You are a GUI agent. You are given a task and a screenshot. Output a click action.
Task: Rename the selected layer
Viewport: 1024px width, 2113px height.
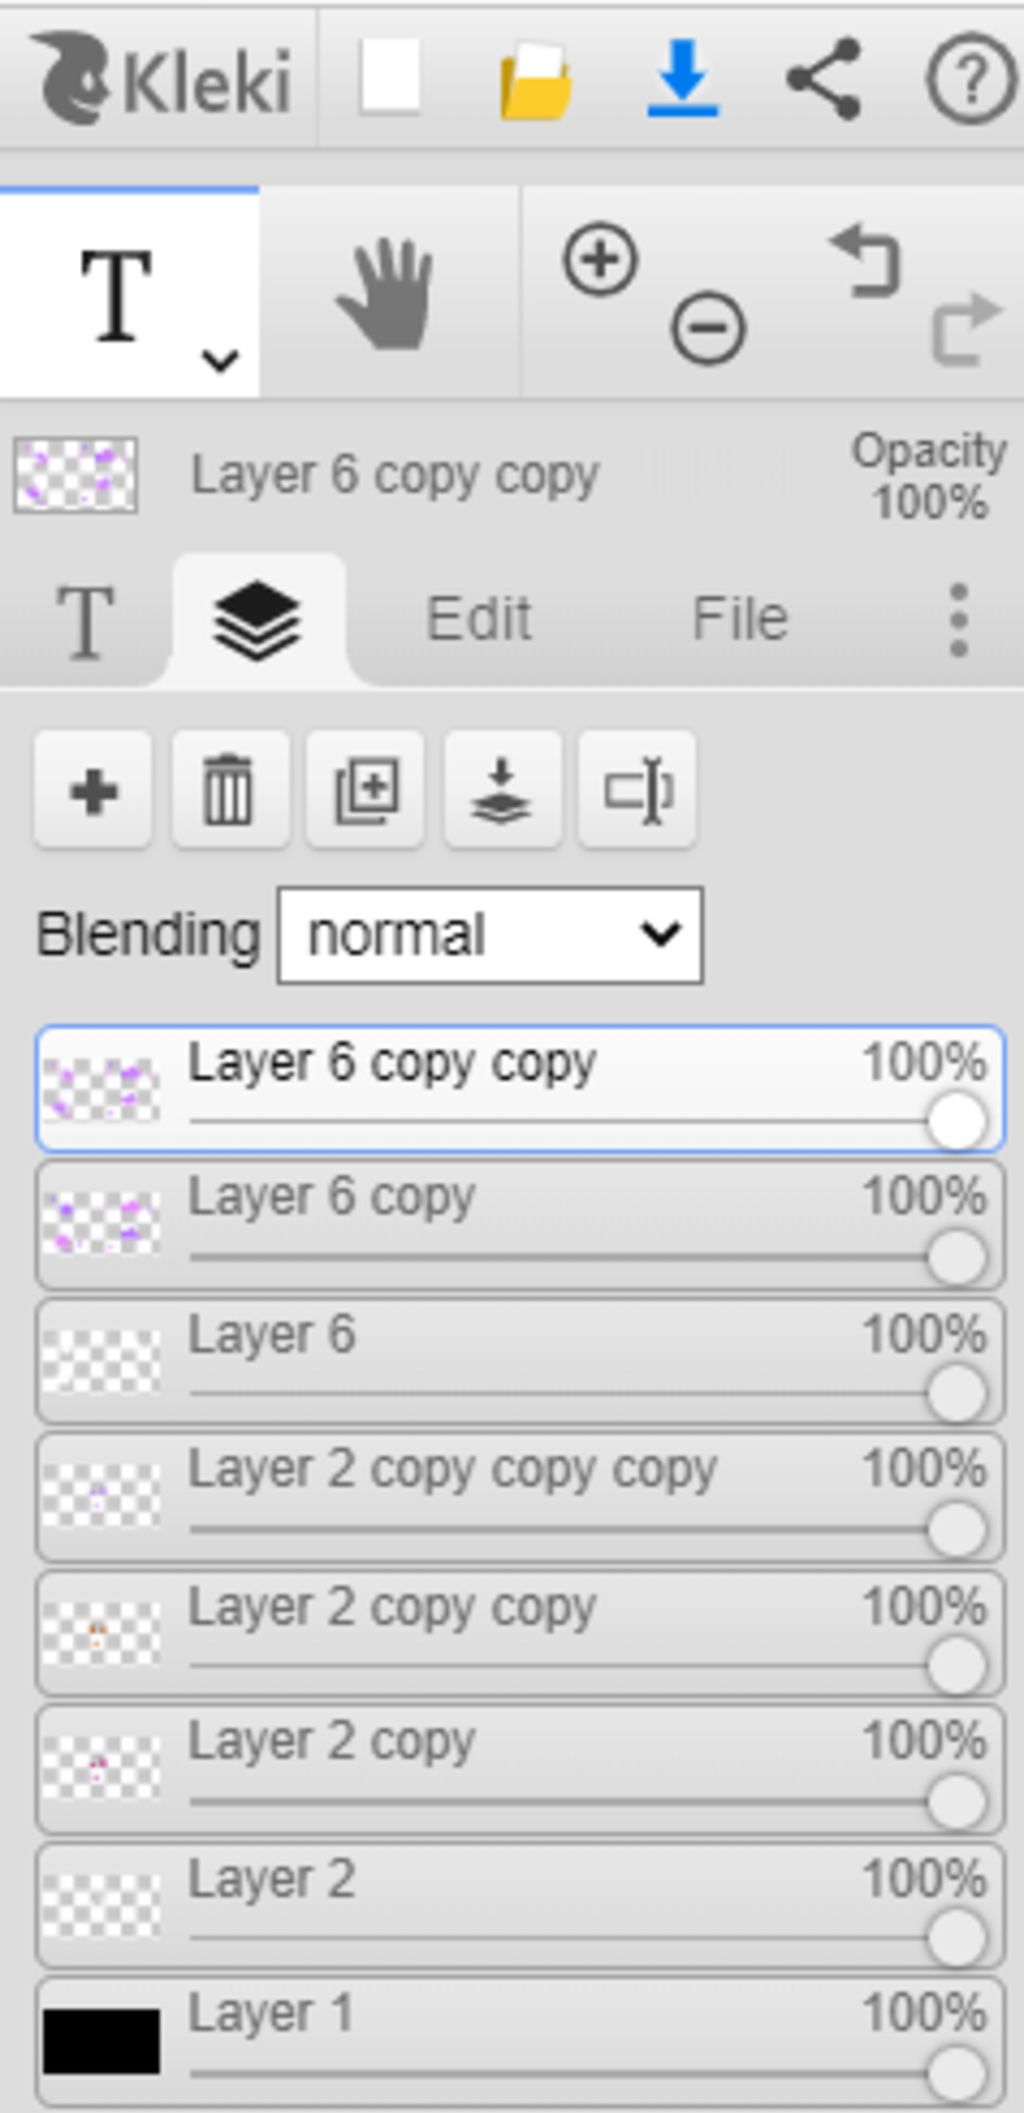tap(638, 791)
